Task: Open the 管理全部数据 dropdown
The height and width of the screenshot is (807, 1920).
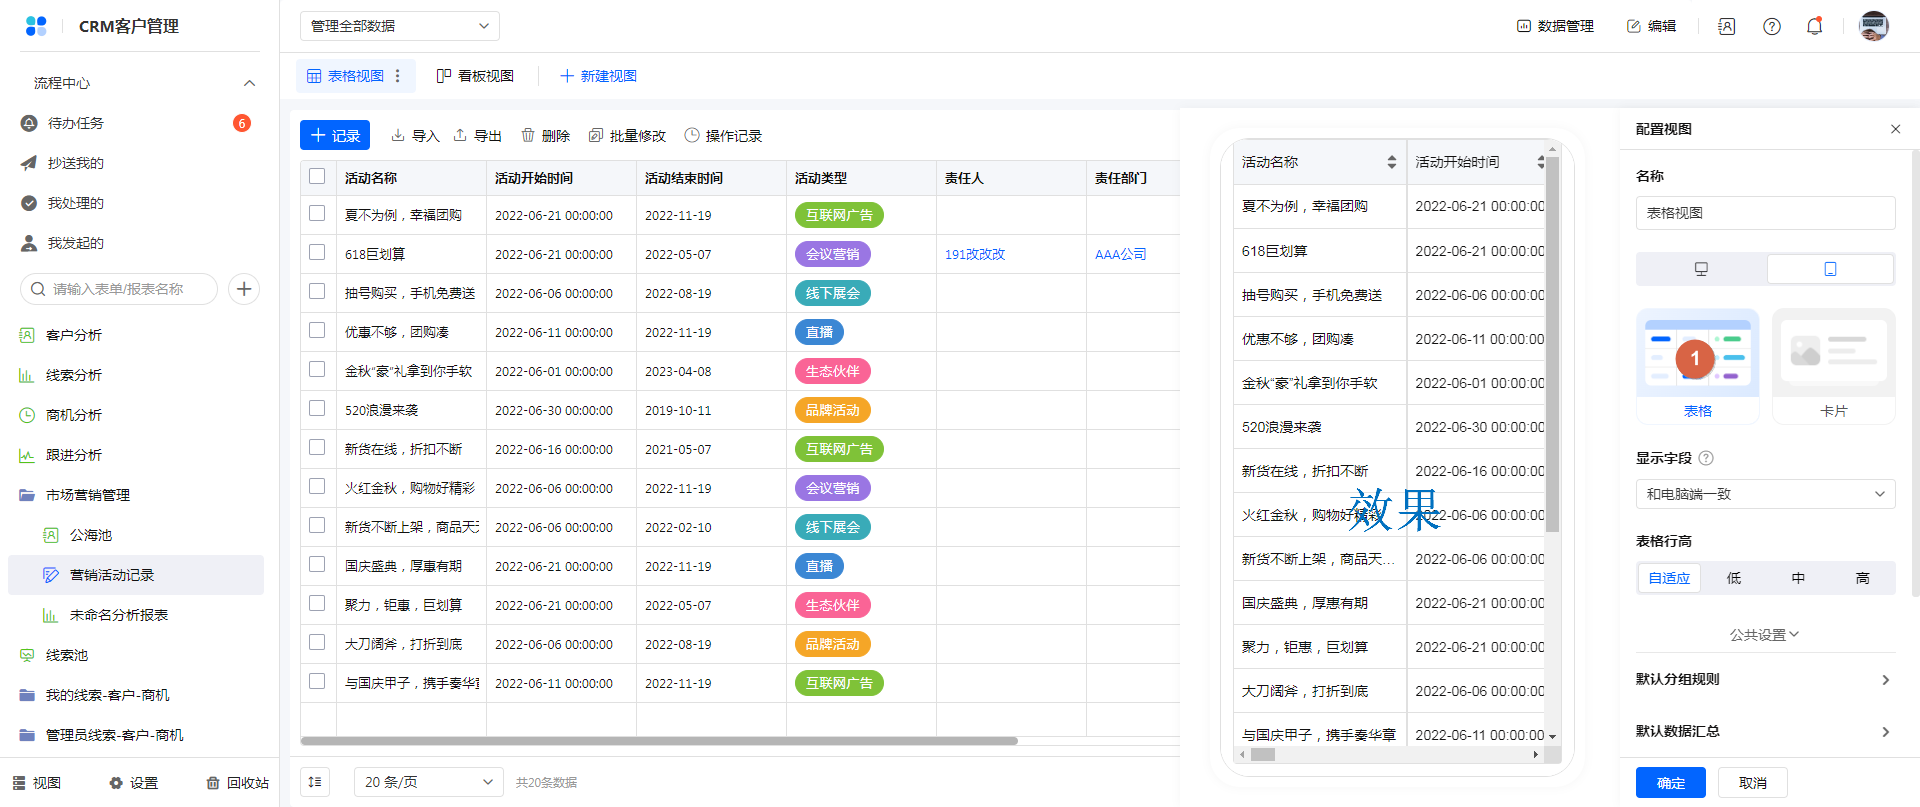Action: click(399, 26)
